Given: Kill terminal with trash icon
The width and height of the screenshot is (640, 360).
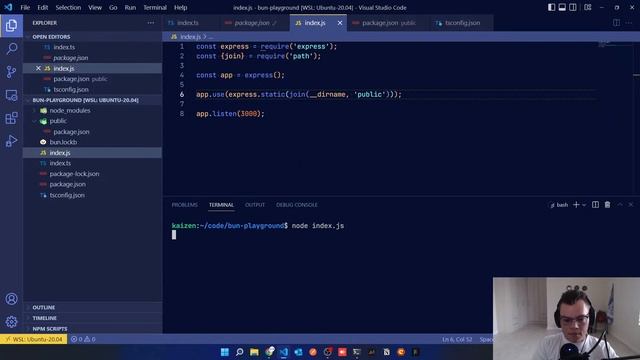Looking at the screenshot, I should pos(607,204).
